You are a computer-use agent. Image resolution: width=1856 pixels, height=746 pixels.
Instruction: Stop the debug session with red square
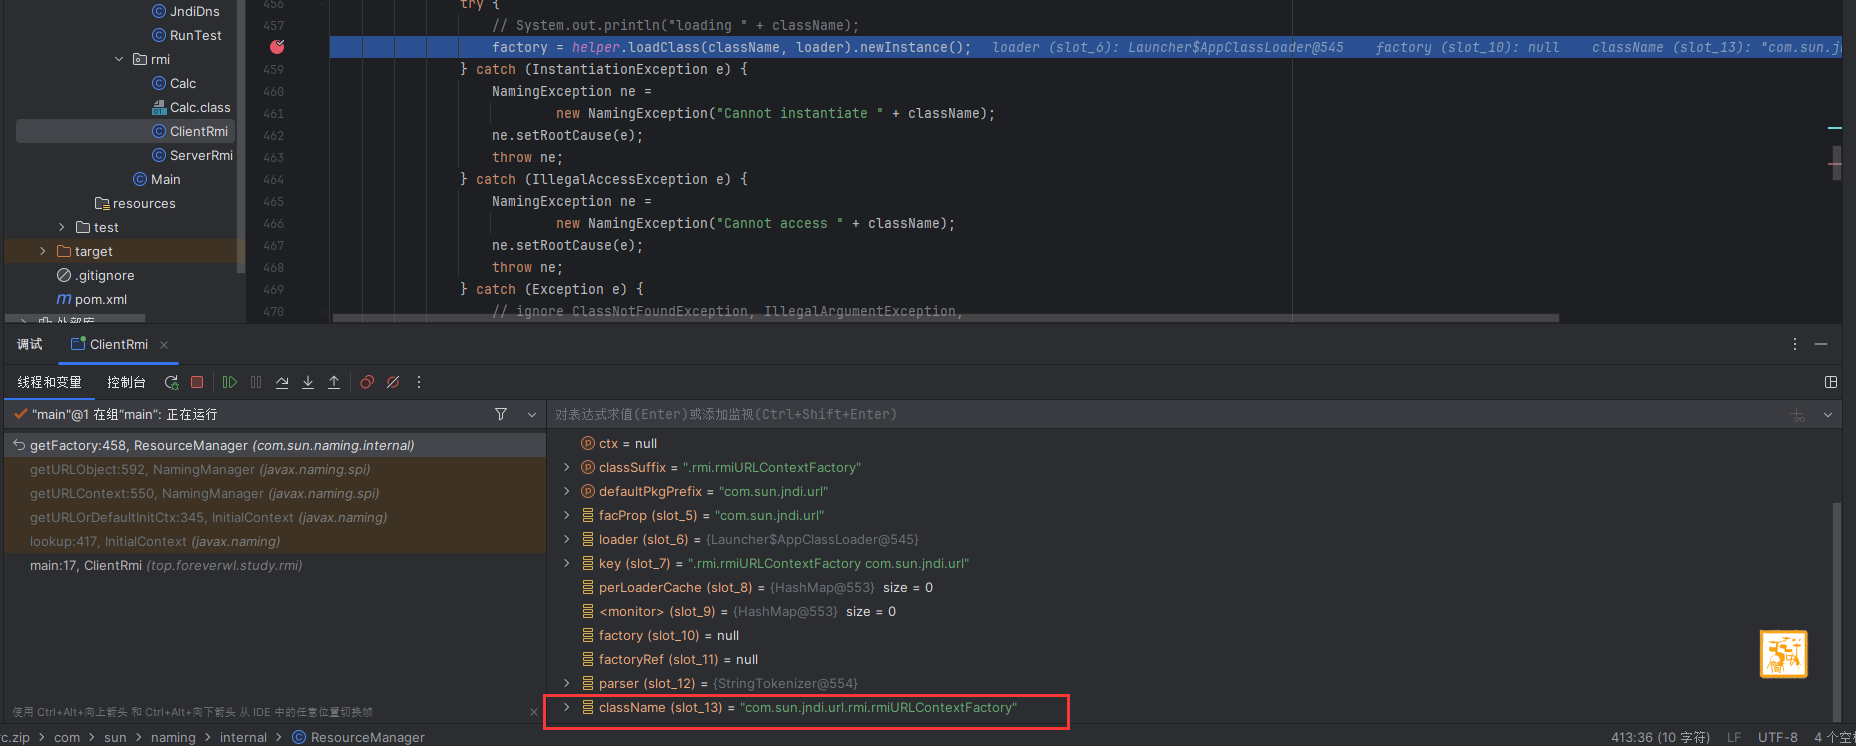(x=197, y=382)
